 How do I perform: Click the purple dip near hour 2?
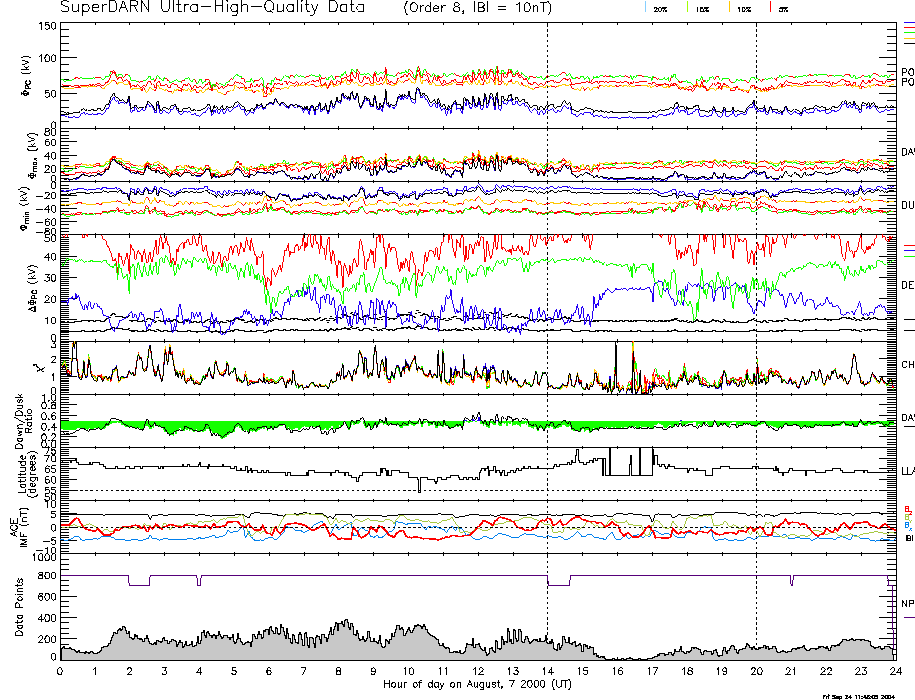tap(139, 583)
